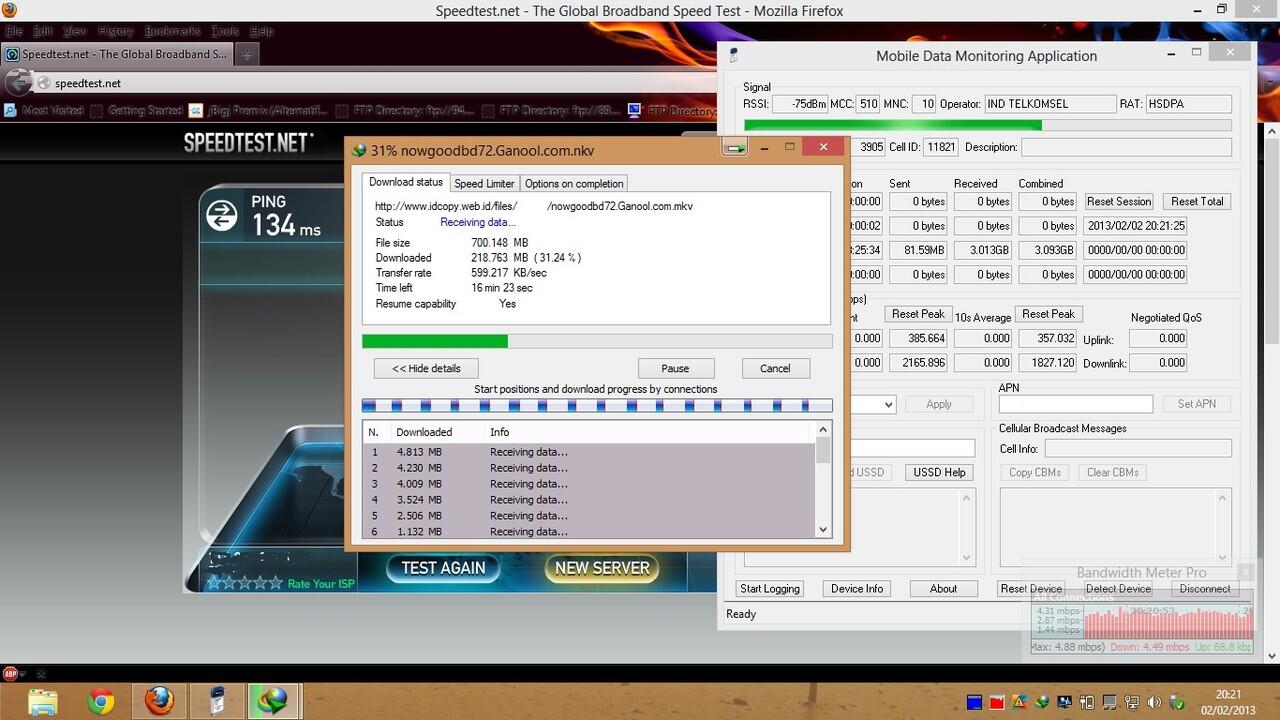Click the blue square tray icon

[975, 701]
